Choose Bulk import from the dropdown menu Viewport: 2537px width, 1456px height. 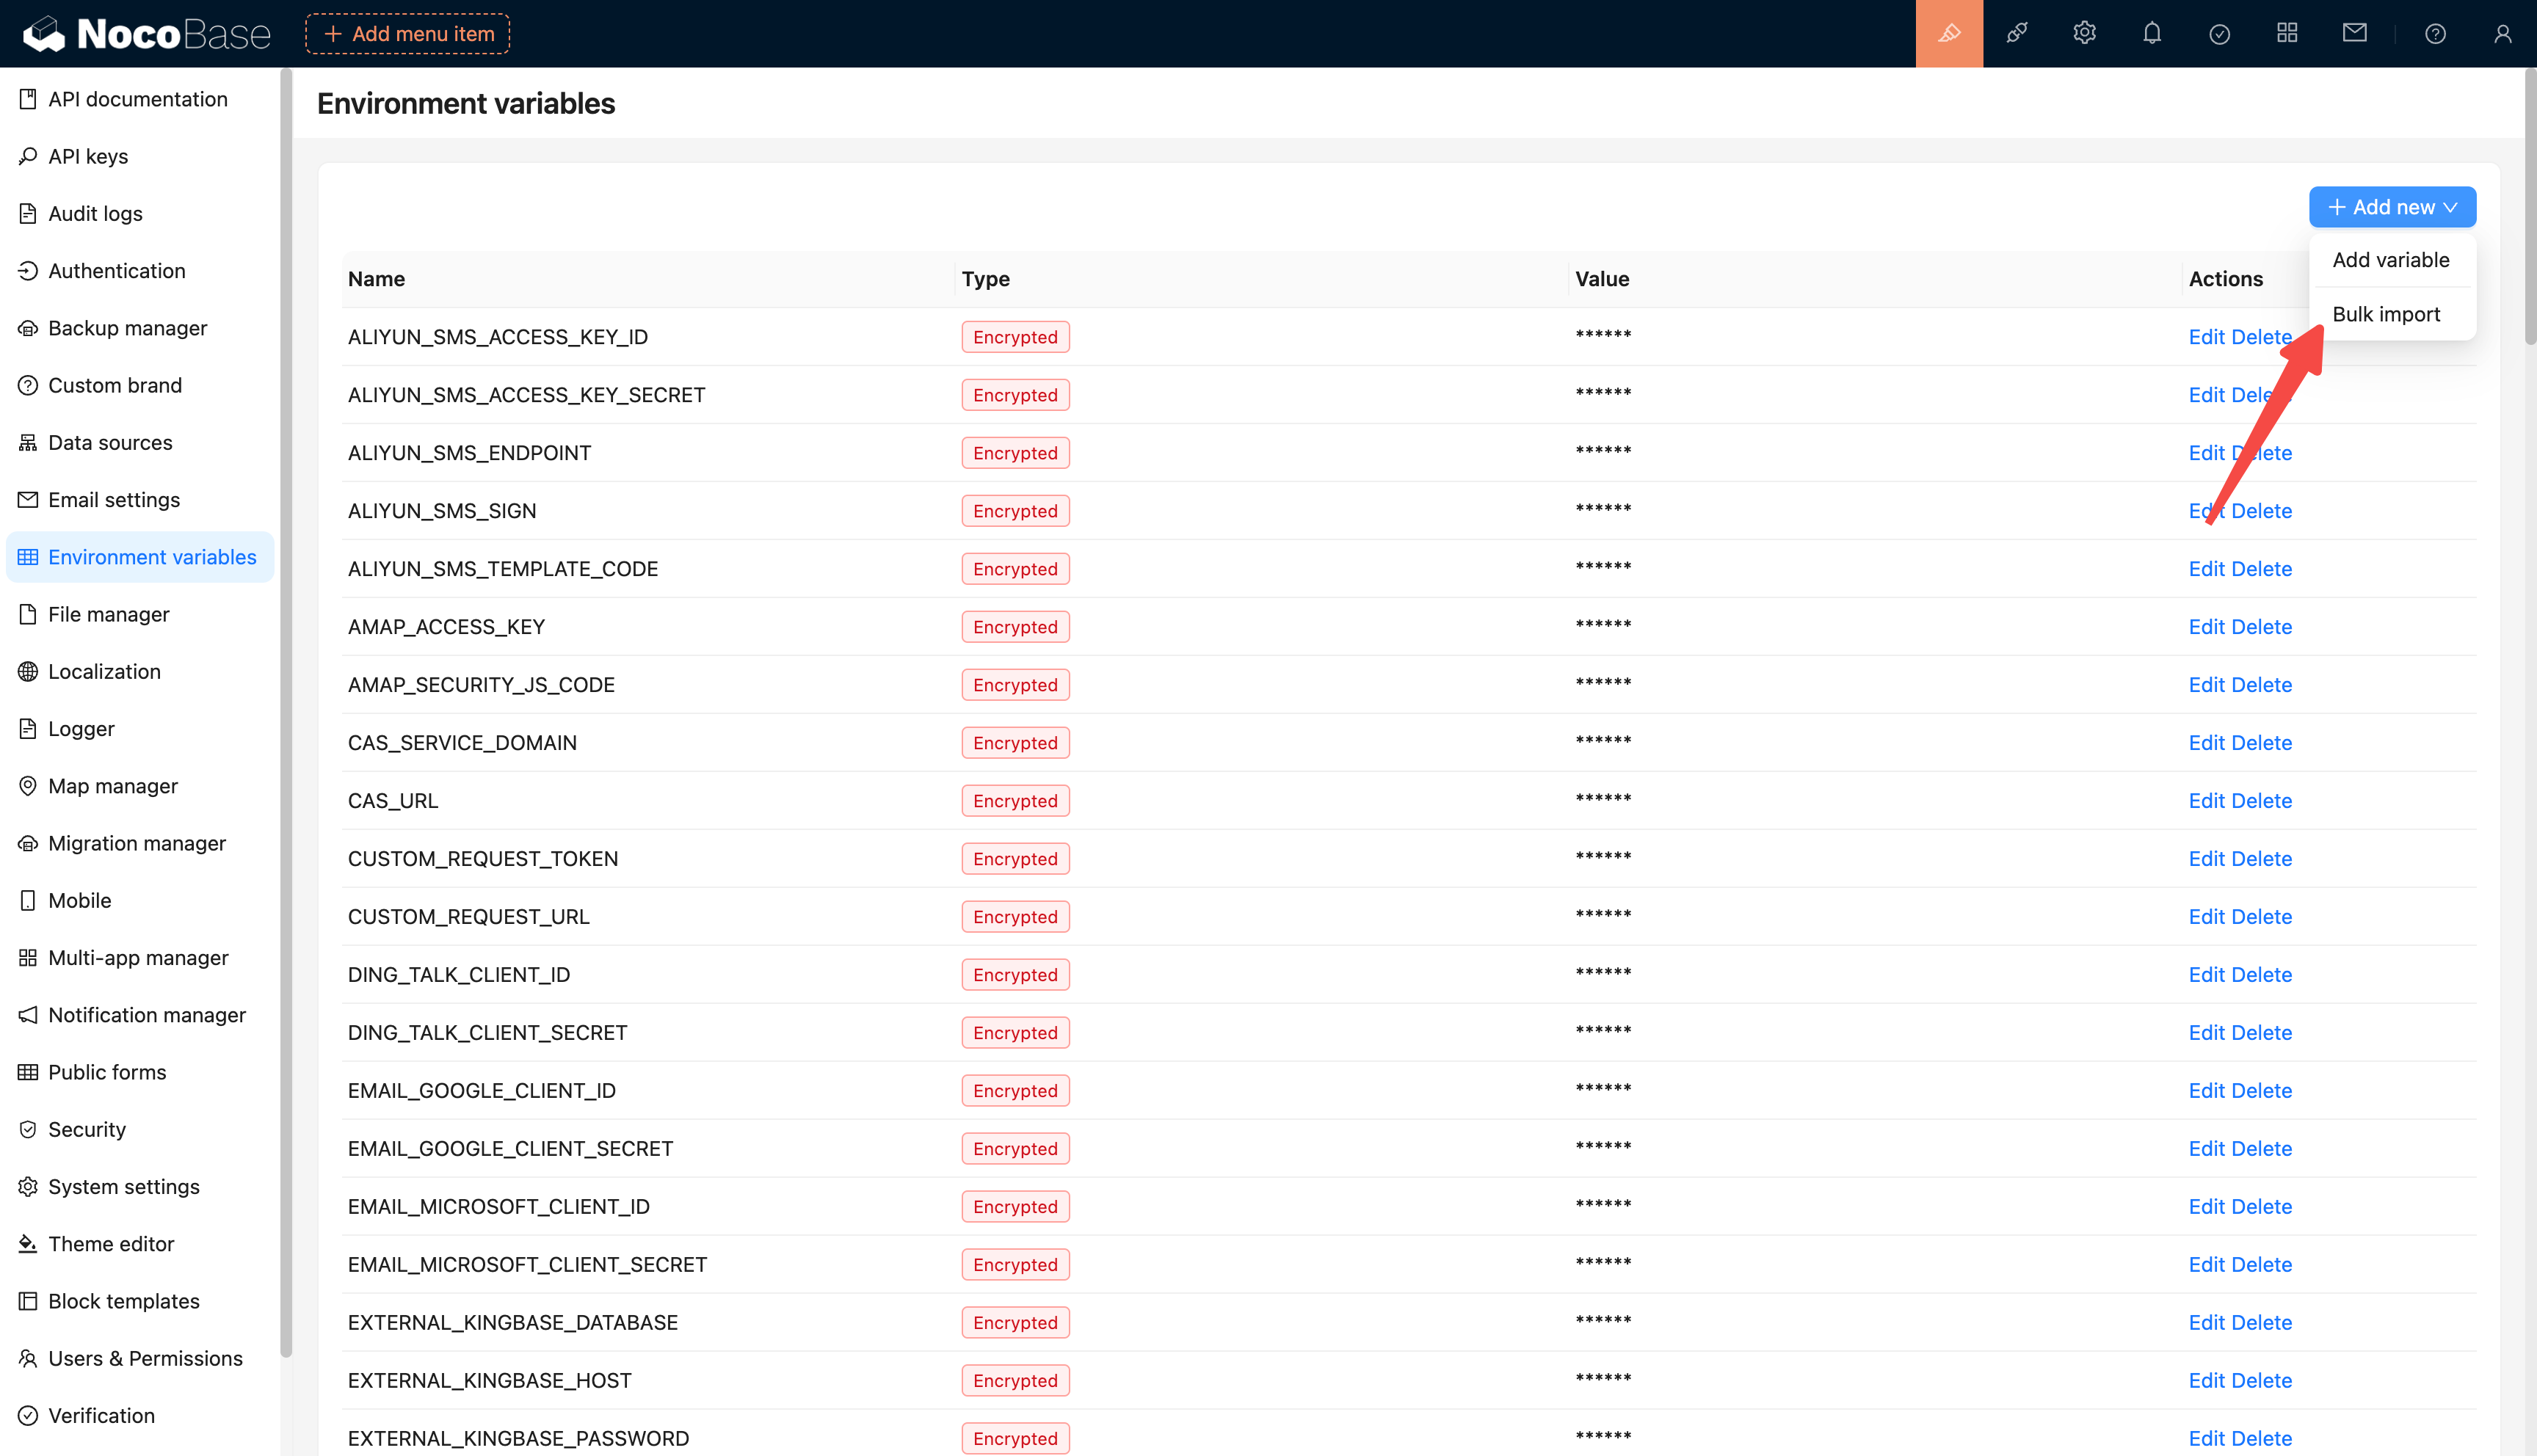[x=2386, y=314]
